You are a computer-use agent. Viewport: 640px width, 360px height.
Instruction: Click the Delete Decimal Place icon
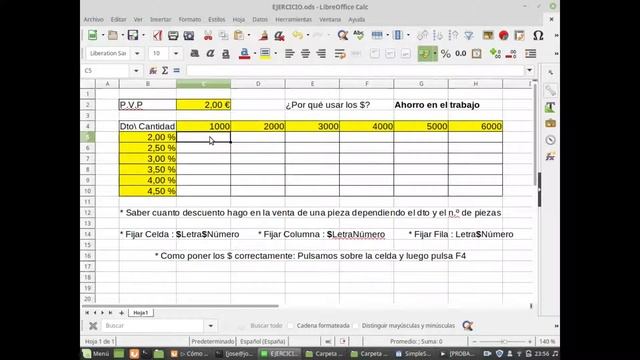click(511, 53)
